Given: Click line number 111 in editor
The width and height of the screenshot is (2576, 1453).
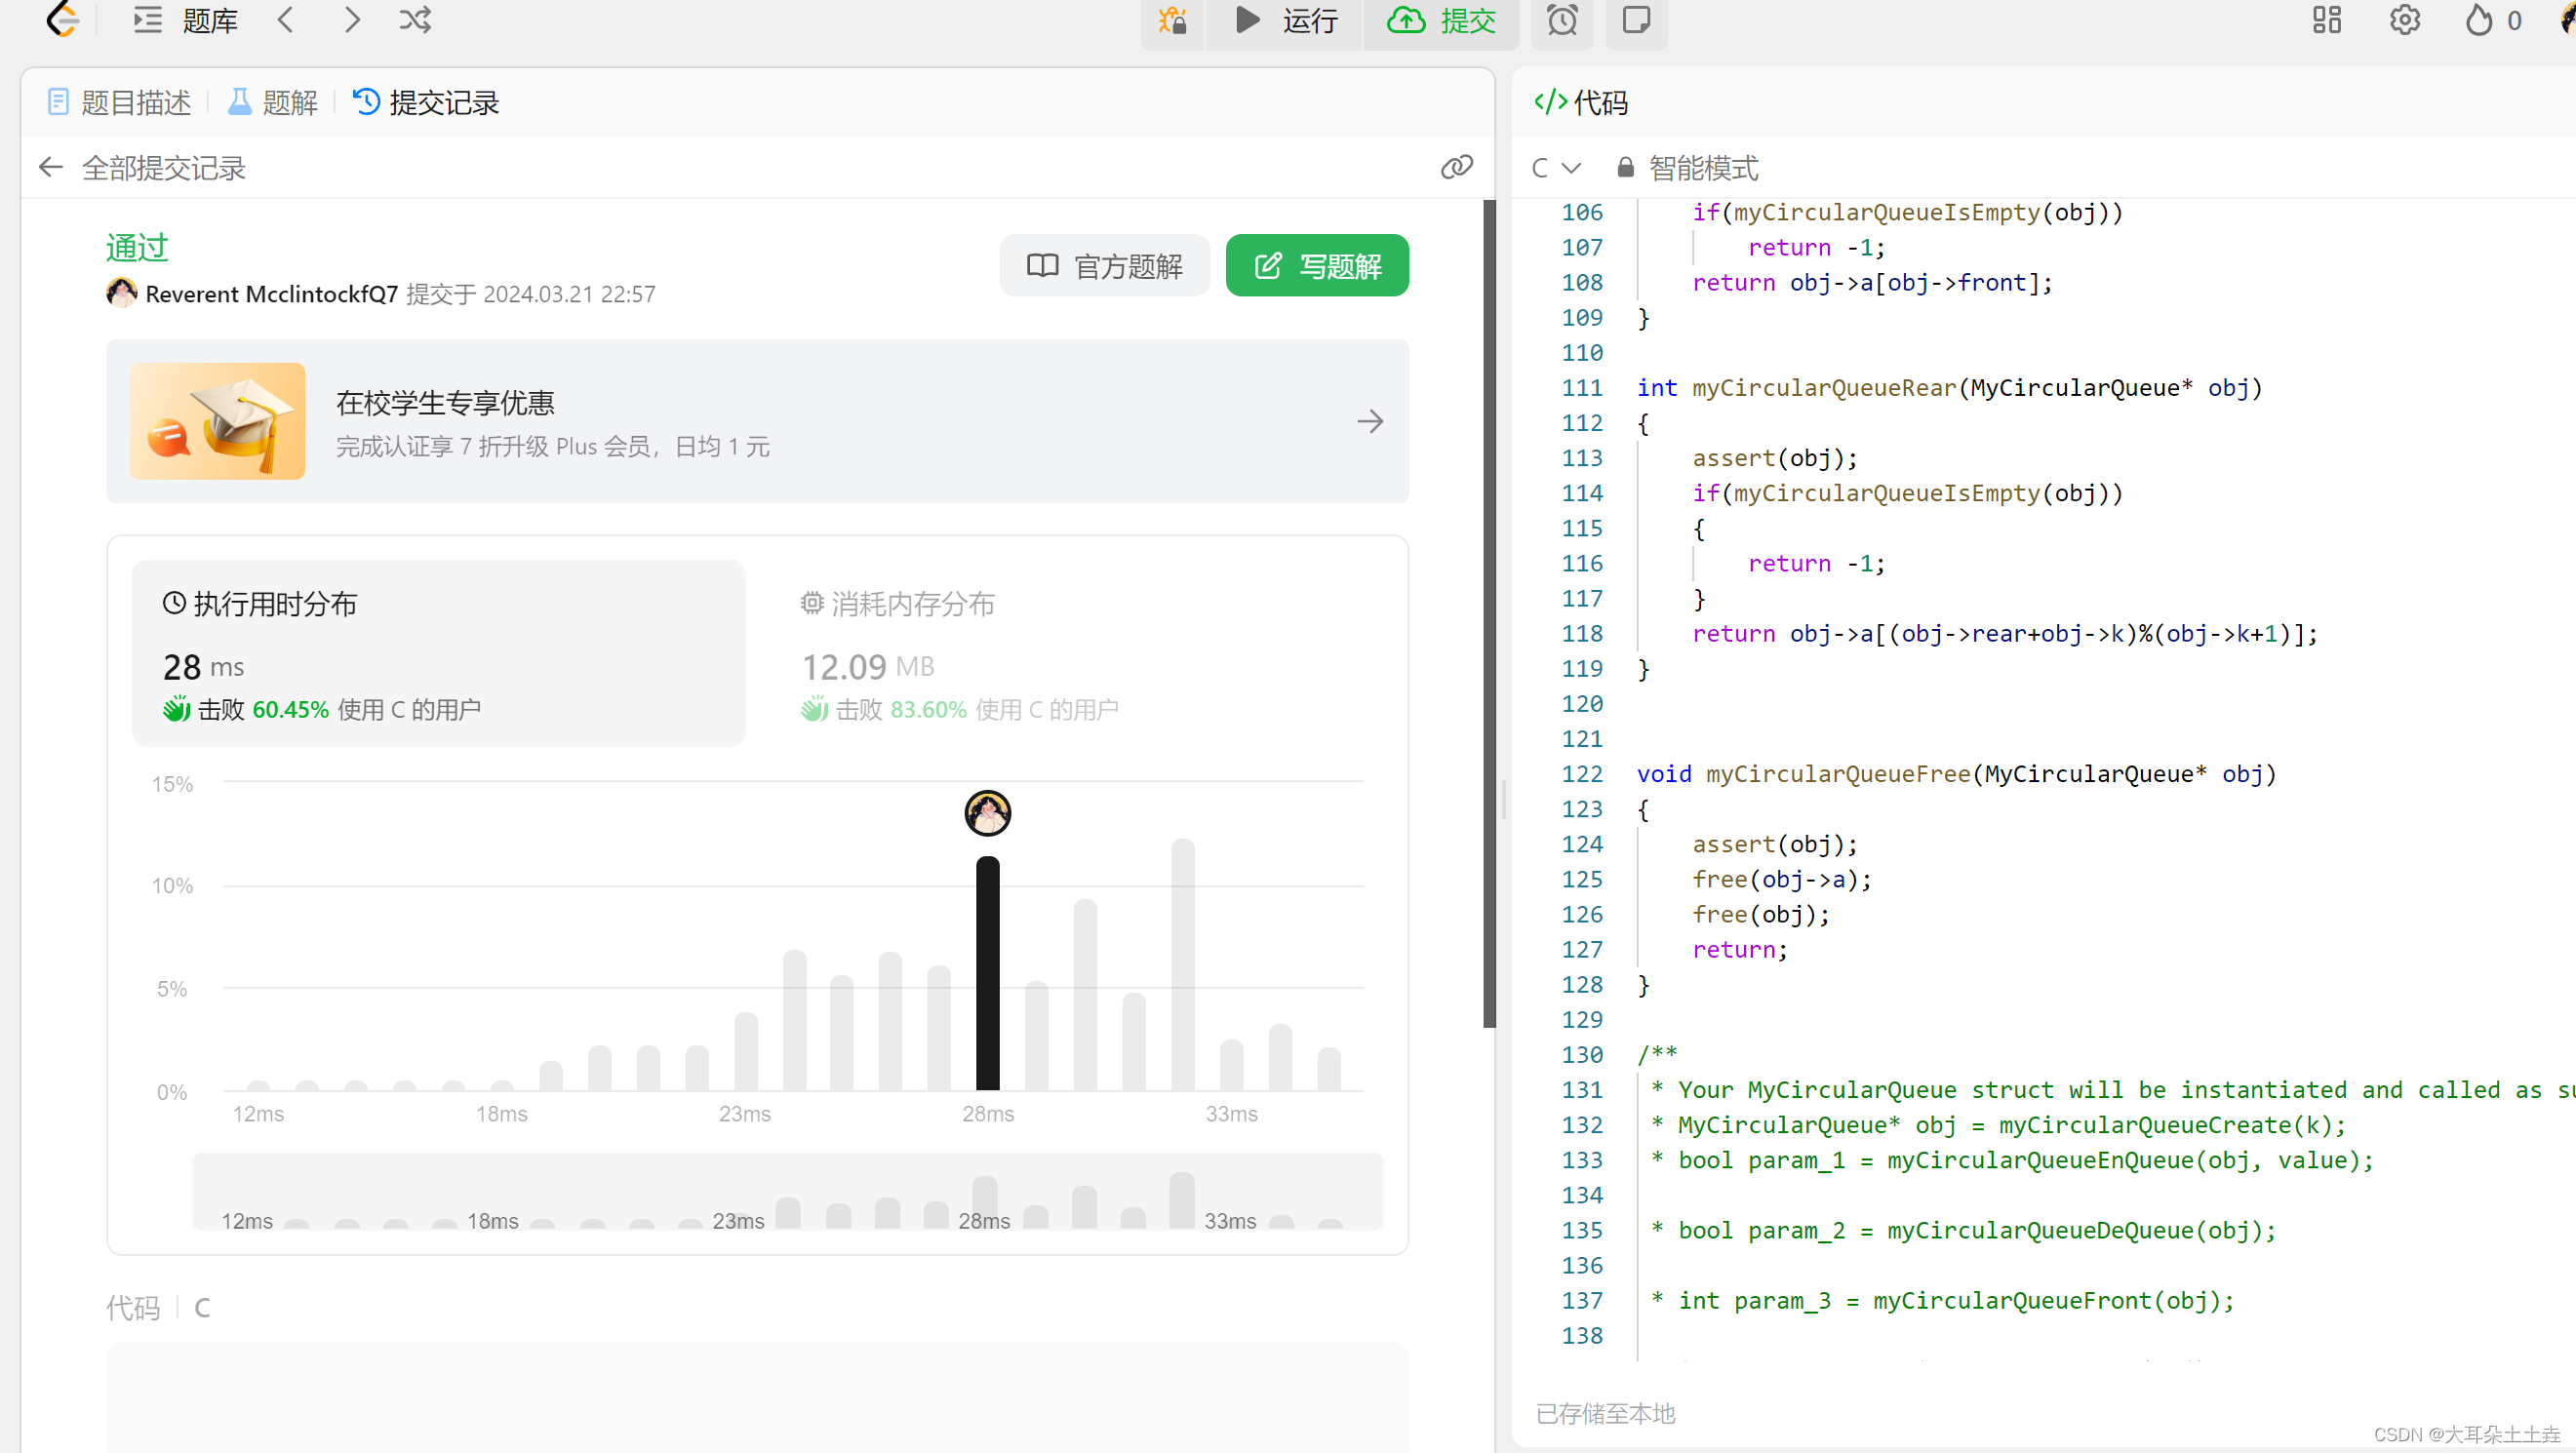Looking at the screenshot, I should [1581, 388].
